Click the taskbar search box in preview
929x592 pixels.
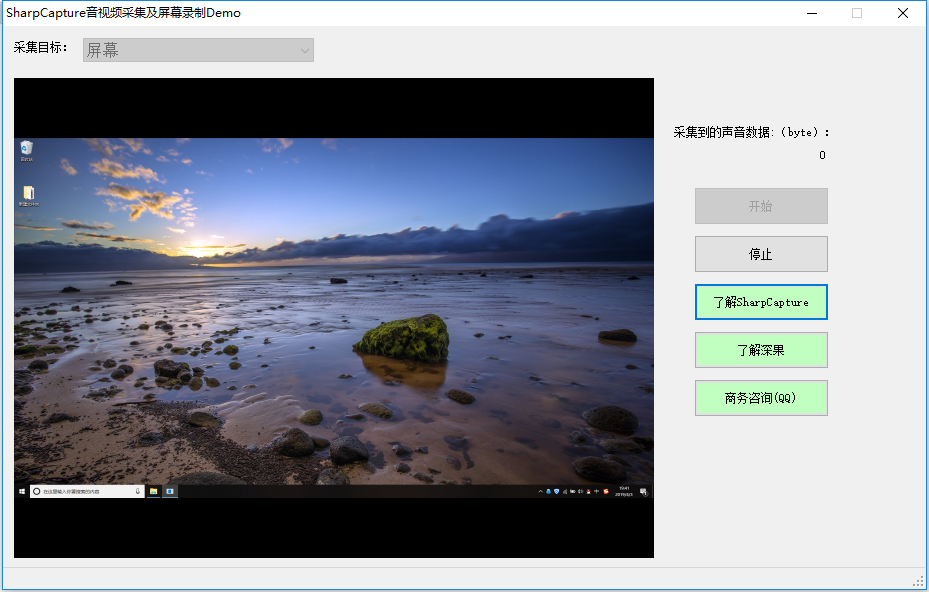(87, 491)
